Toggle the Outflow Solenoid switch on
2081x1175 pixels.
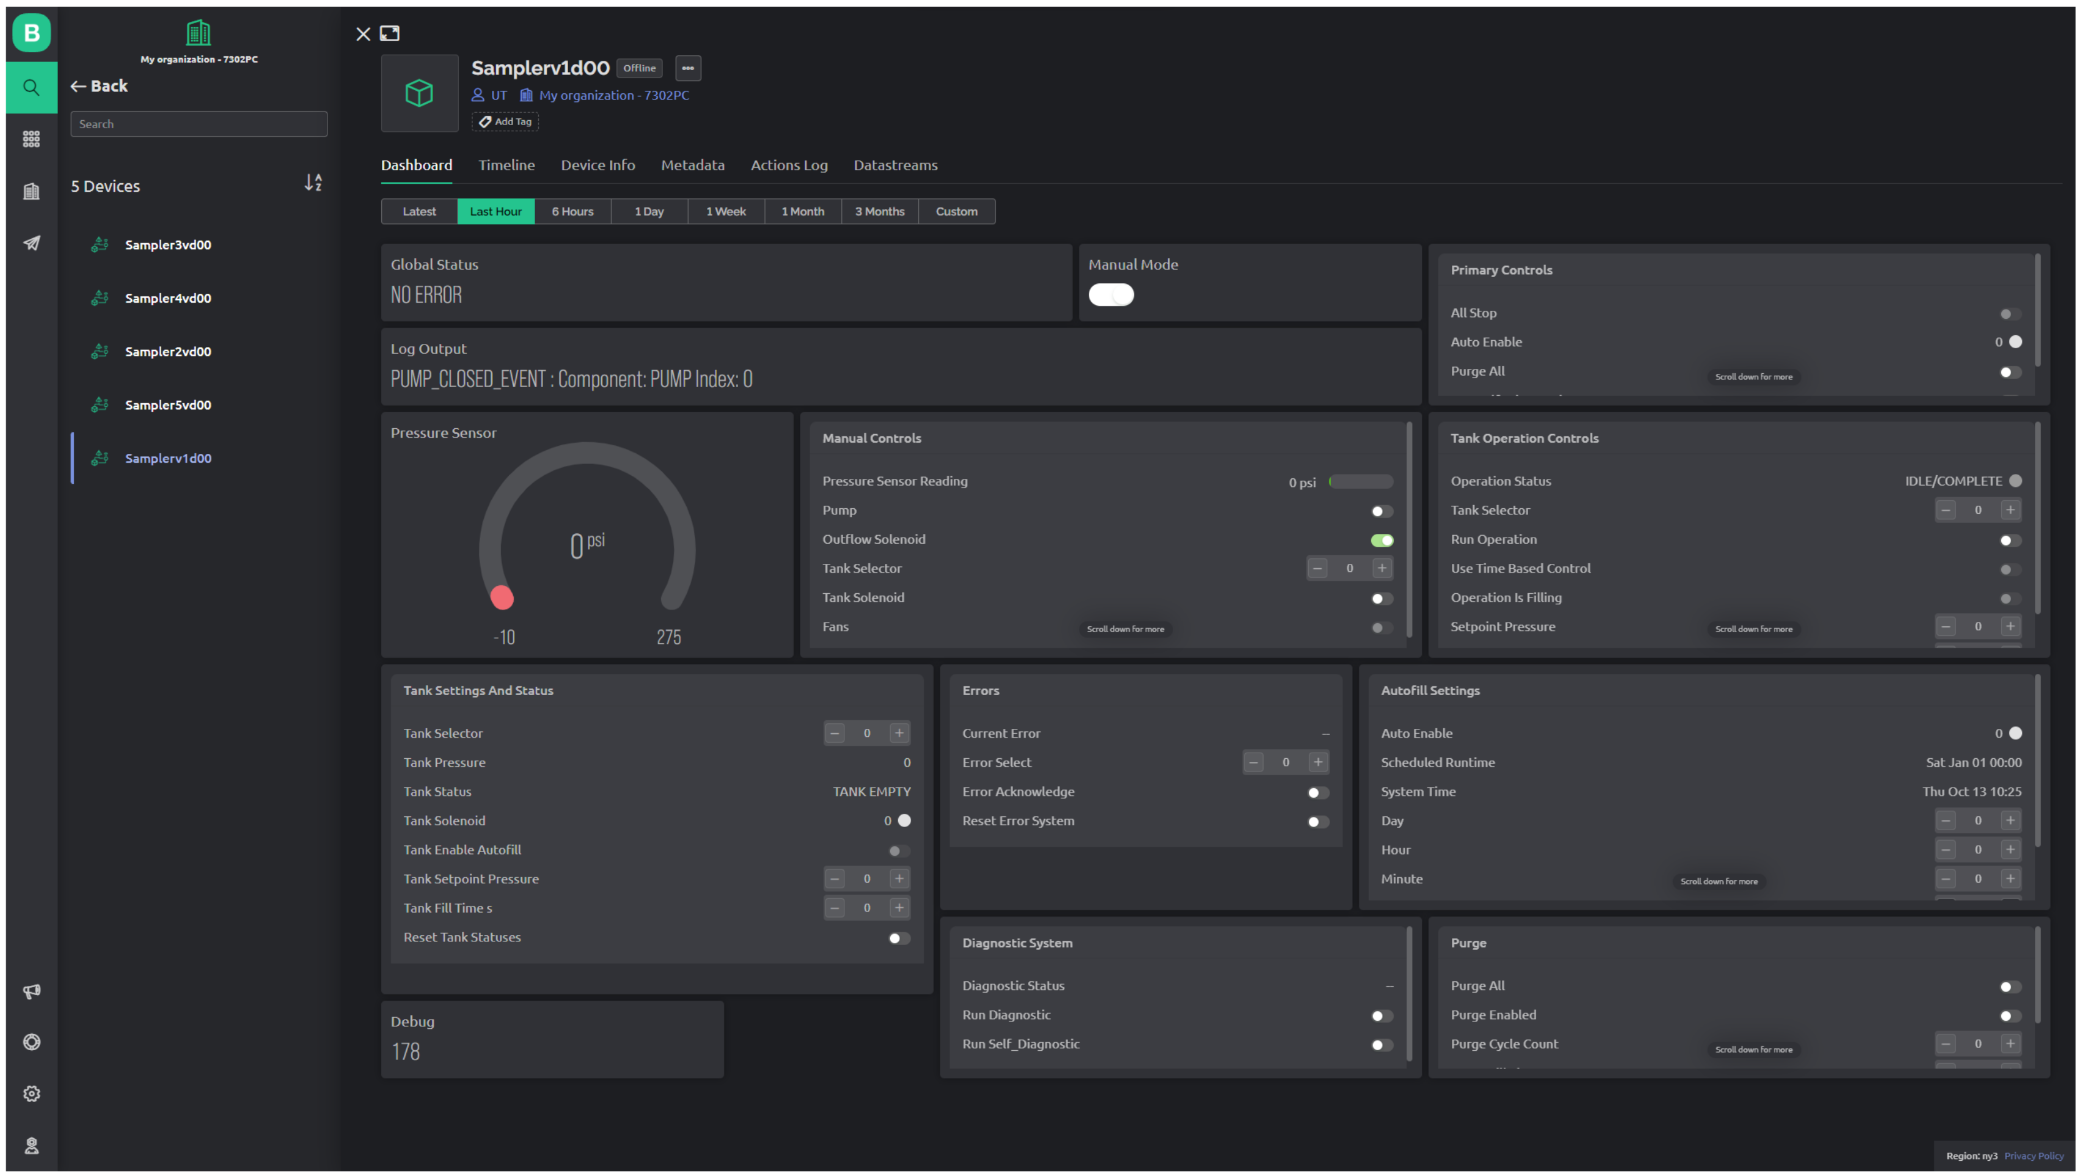(x=1381, y=539)
